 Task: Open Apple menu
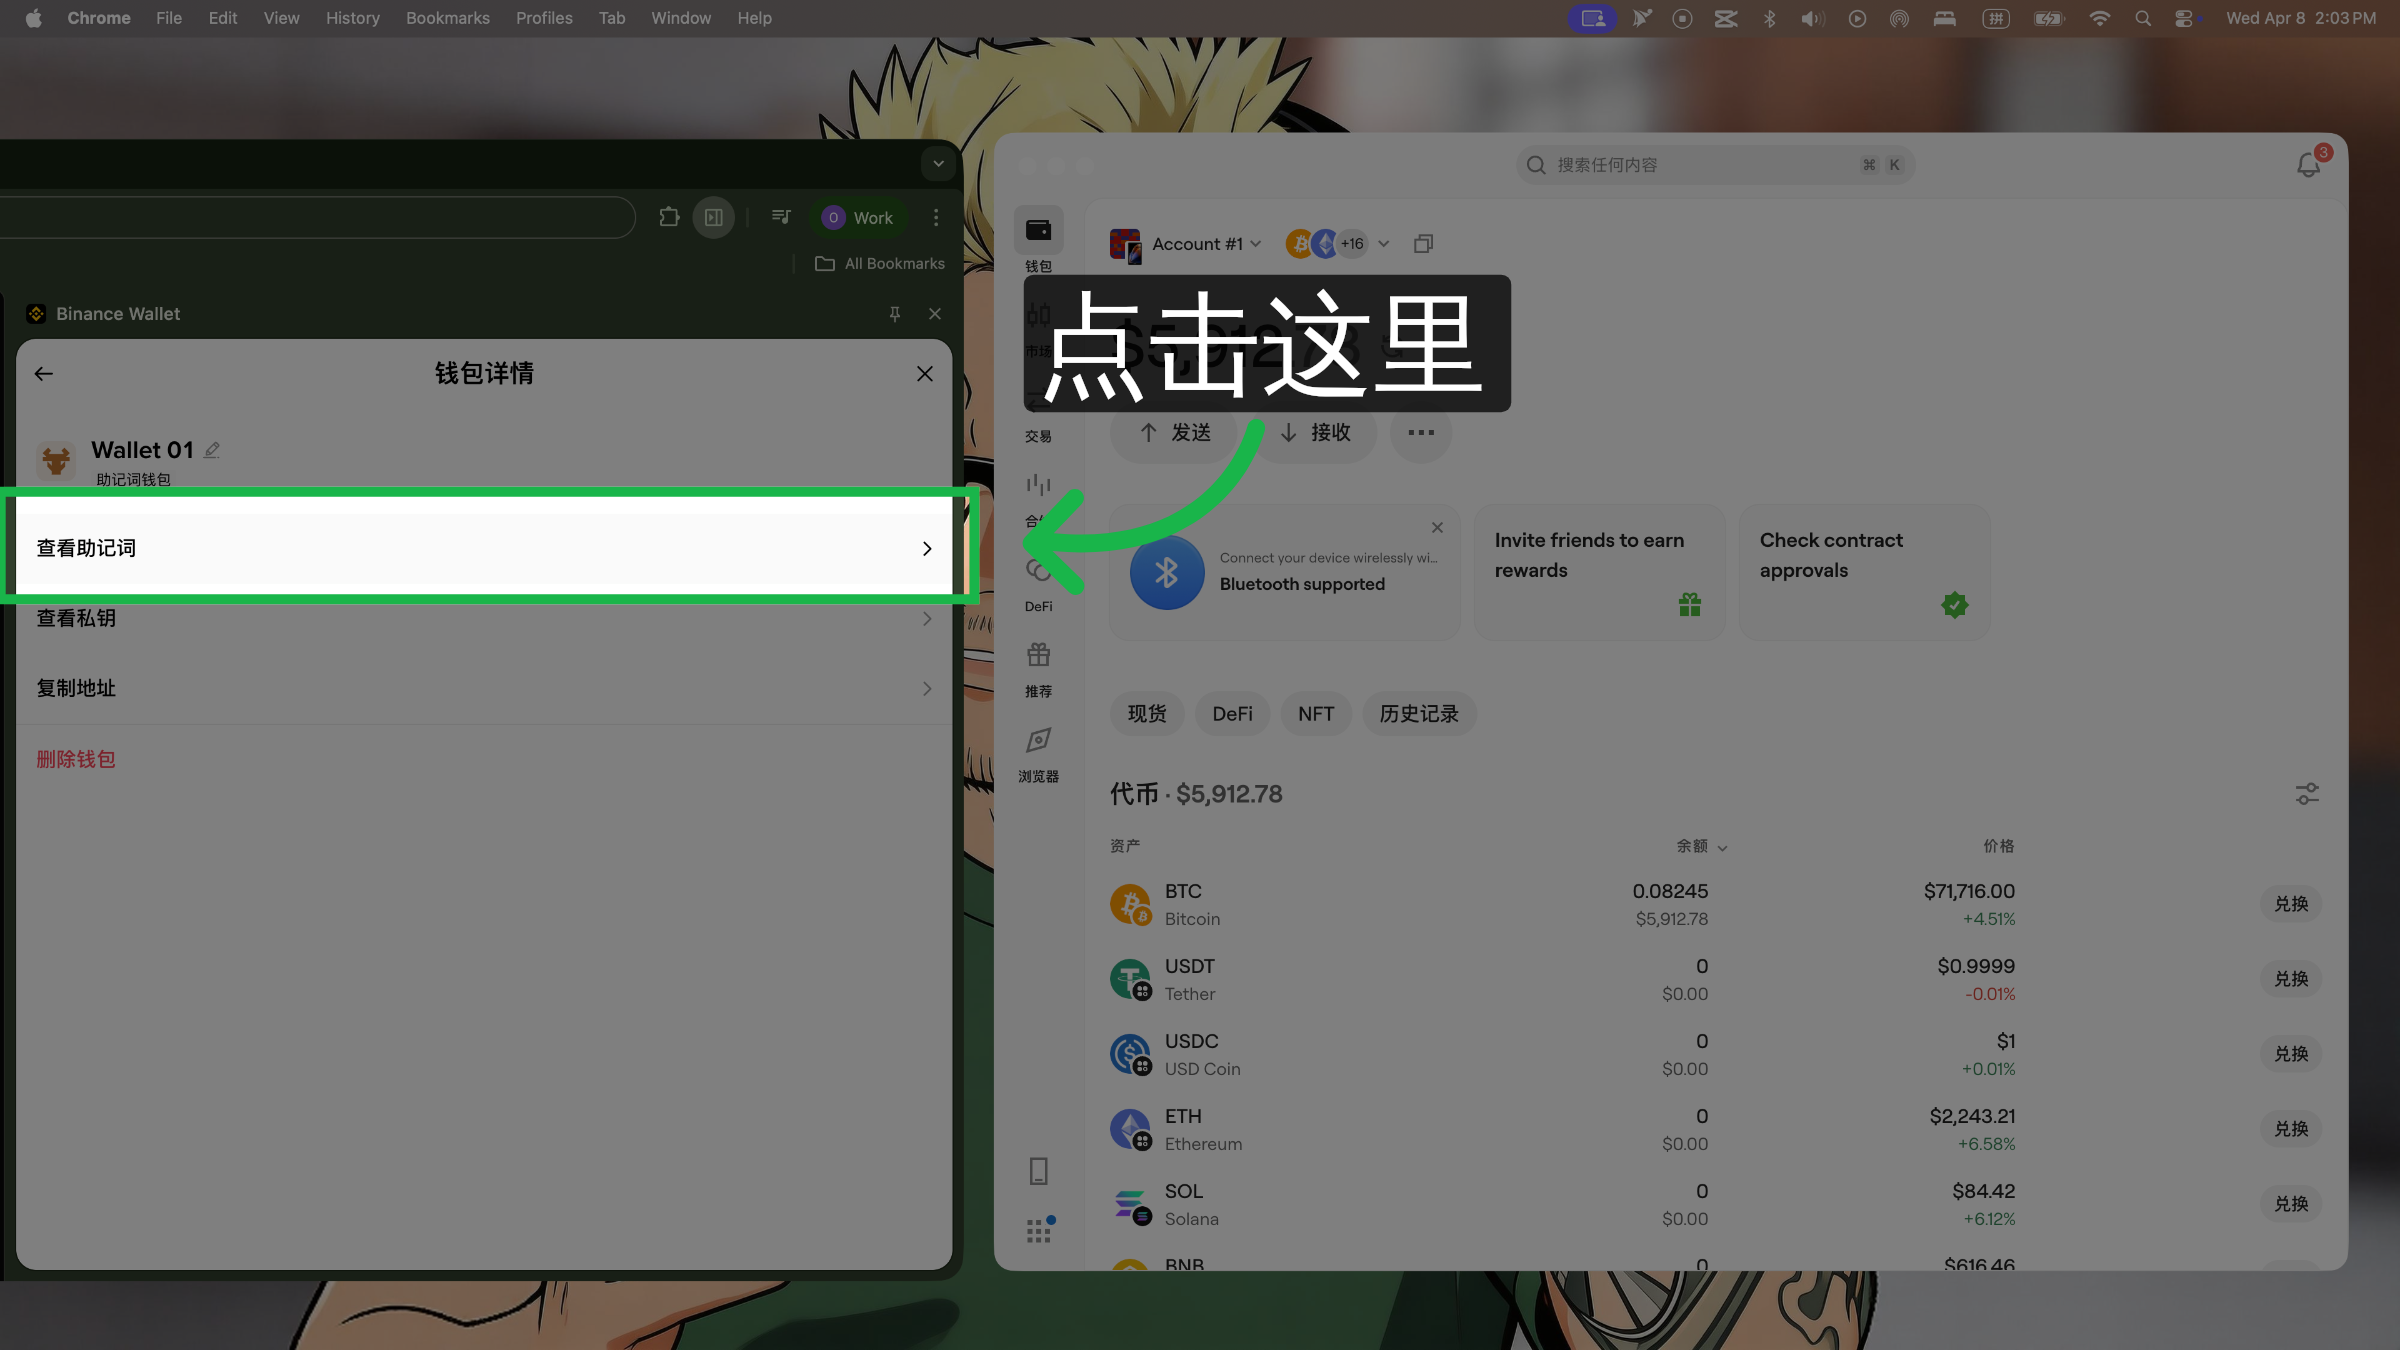coord(33,18)
